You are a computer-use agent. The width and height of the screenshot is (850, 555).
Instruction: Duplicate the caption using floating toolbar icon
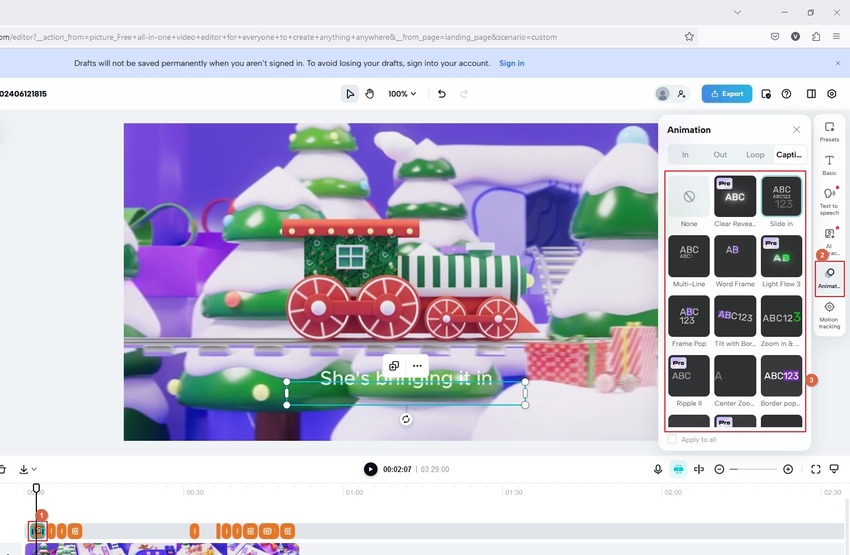pos(394,366)
